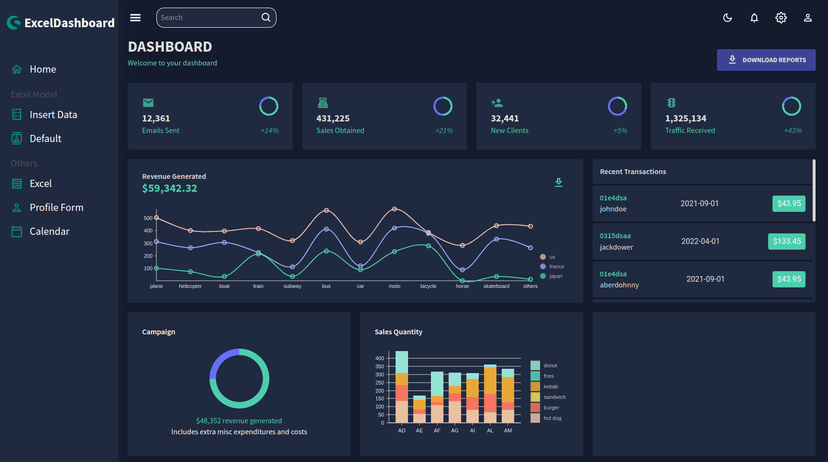This screenshot has width=828, height=462.
Task: Click the ExcelDashboard title text
Action: coord(69,23)
